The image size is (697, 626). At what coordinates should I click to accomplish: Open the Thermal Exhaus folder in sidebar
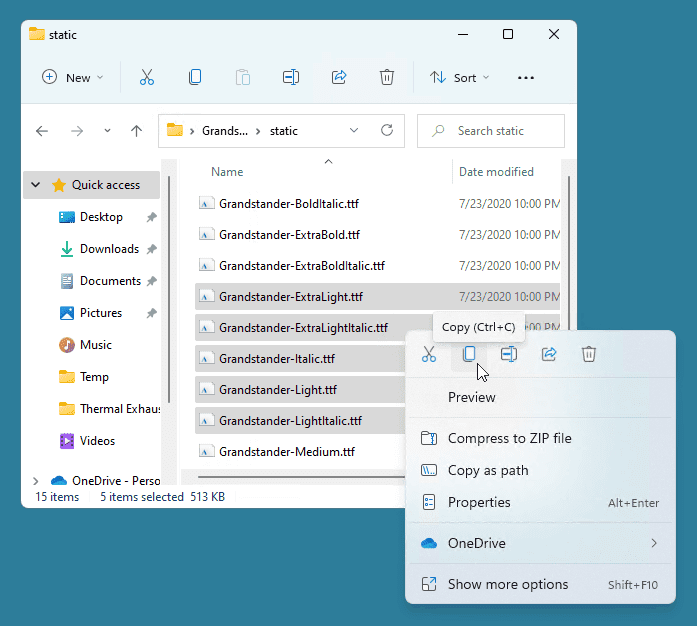120,409
